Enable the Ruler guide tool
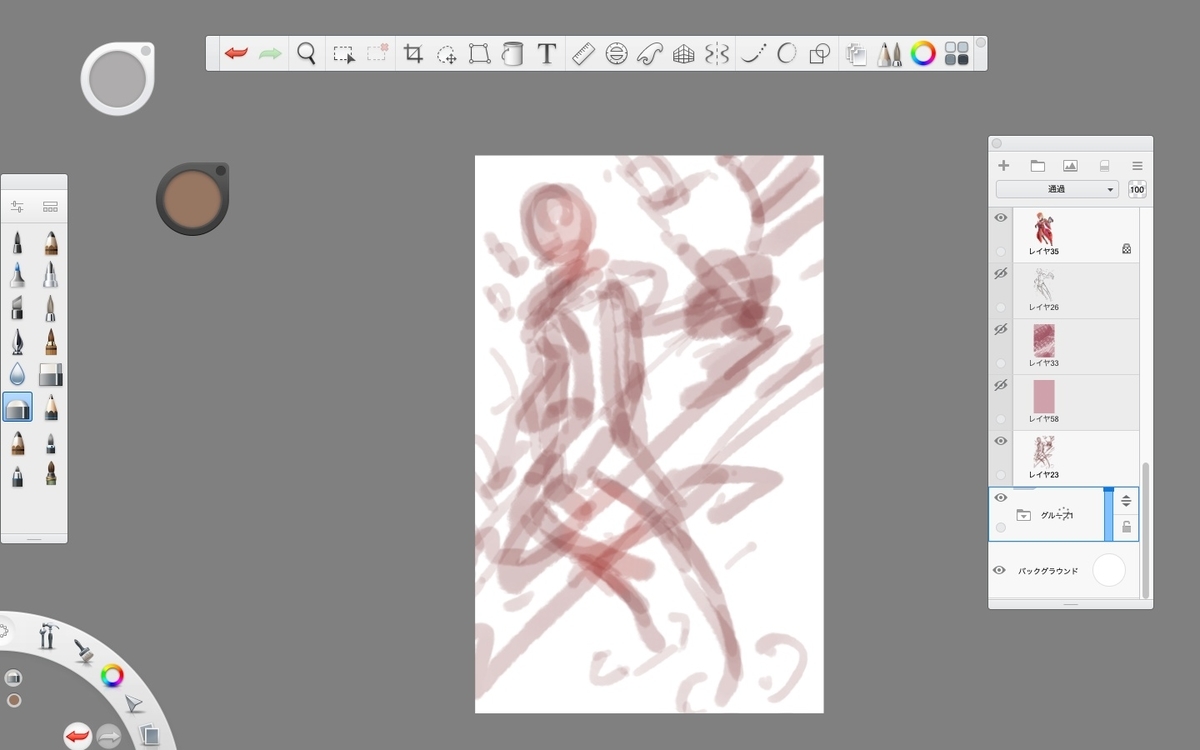The height and width of the screenshot is (750, 1200). tap(584, 54)
